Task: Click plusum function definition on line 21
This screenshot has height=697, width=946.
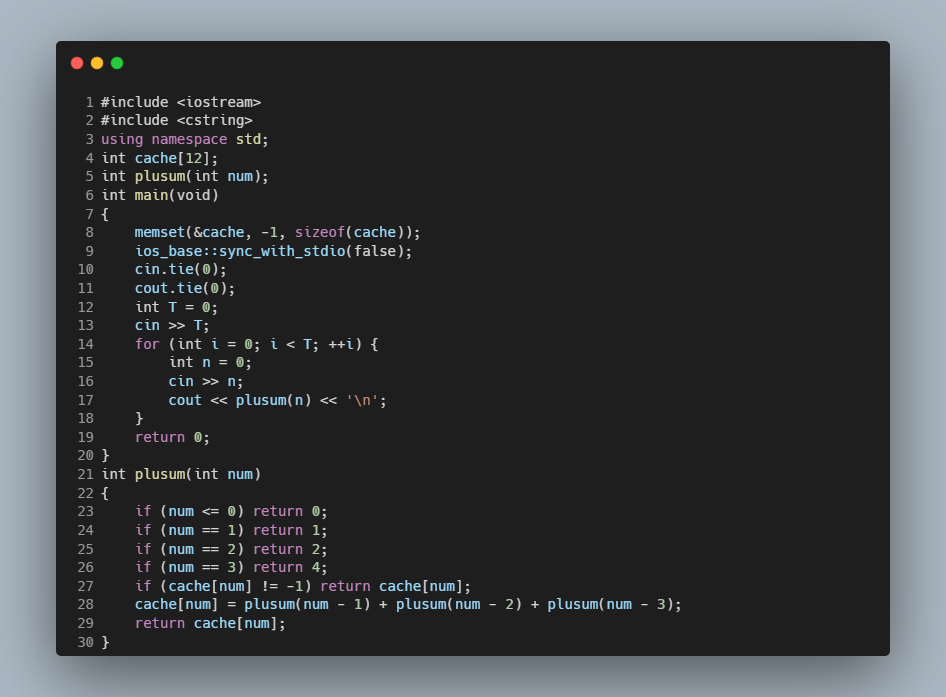Action: click(181, 474)
